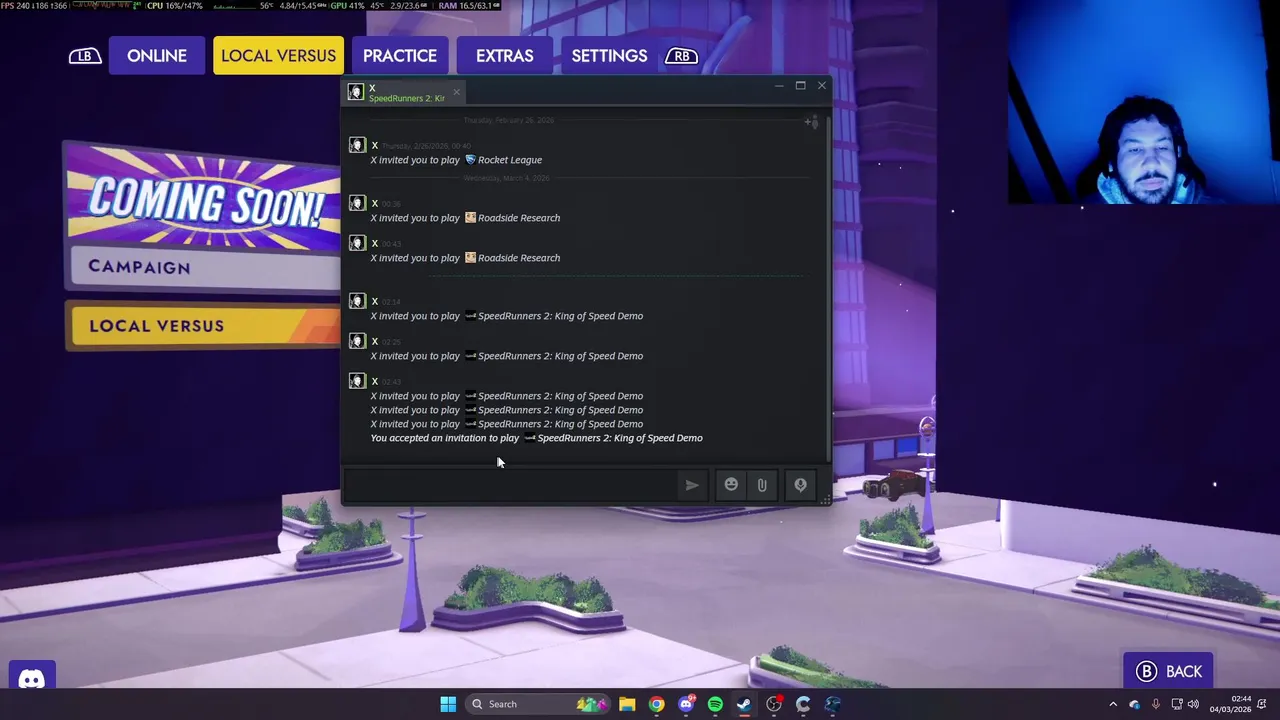Click "Wednesday, March 4, 2026" date separator
The height and width of the screenshot is (720, 1280).
(x=506, y=178)
